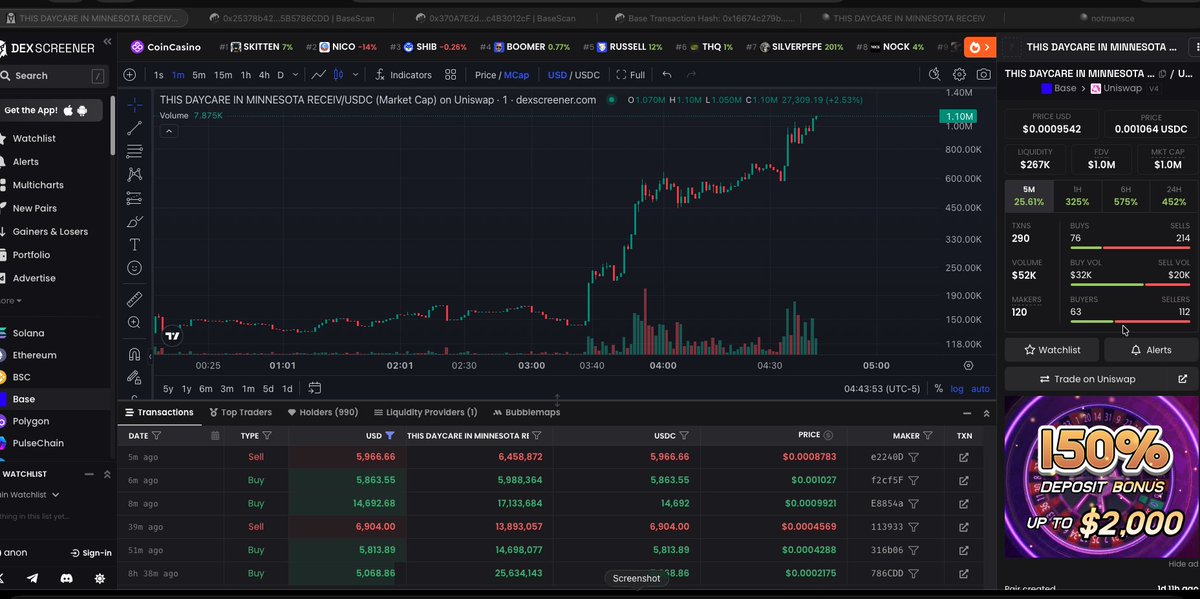Image resolution: width=1200 pixels, height=599 pixels.
Task: Toggle log scale on the chart
Action: [x=958, y=388]
